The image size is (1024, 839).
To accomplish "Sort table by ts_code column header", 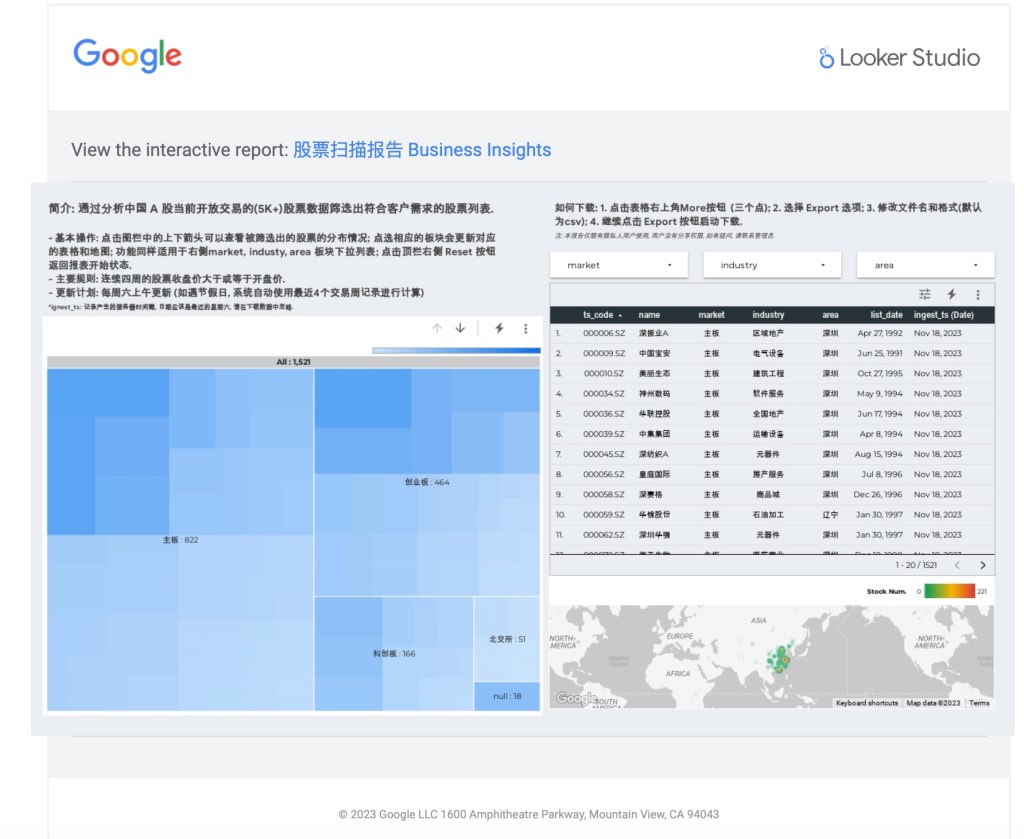I will point(601,315).
